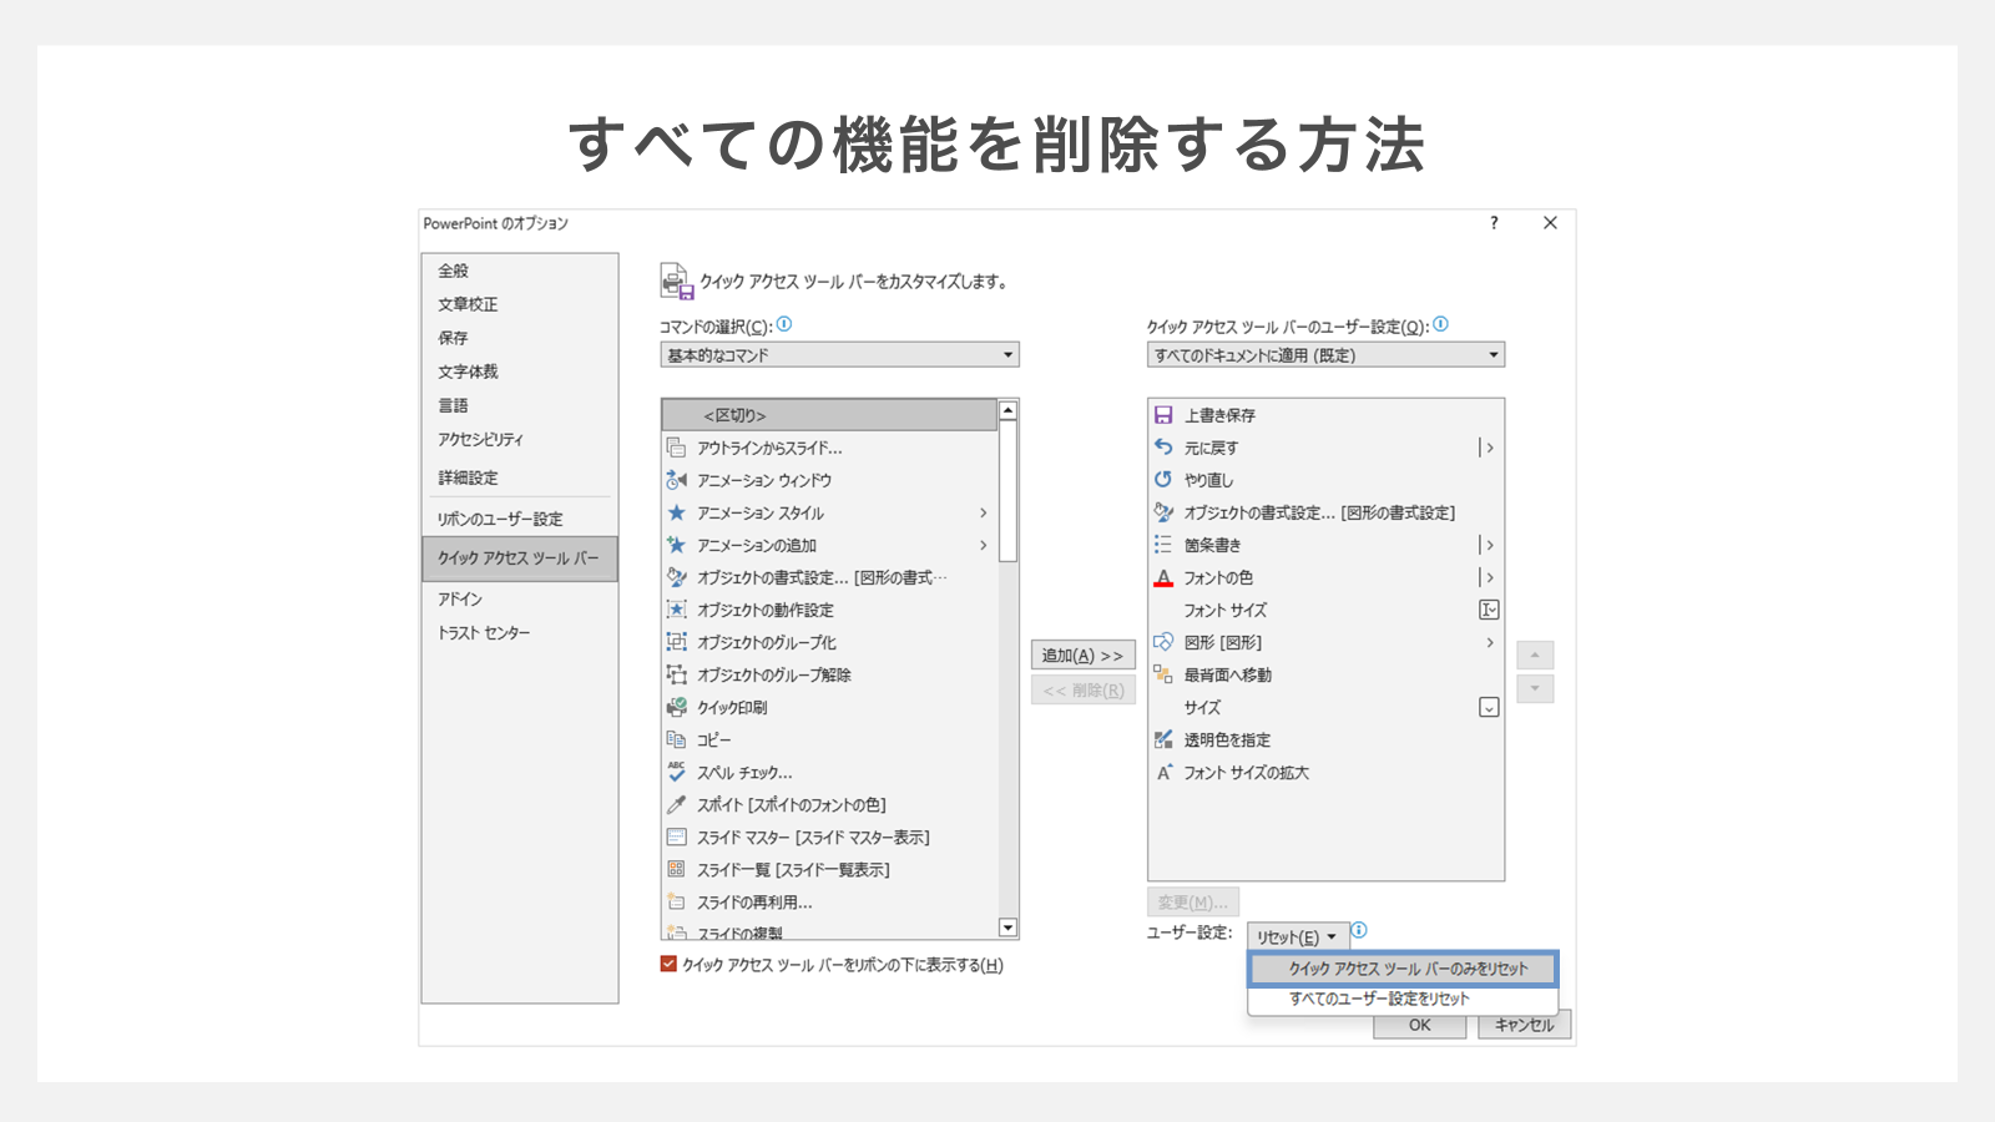Open the リセット dropdown button
The height and width of the screenshot is (1122, 1995).
click(x=1297, y=937)
